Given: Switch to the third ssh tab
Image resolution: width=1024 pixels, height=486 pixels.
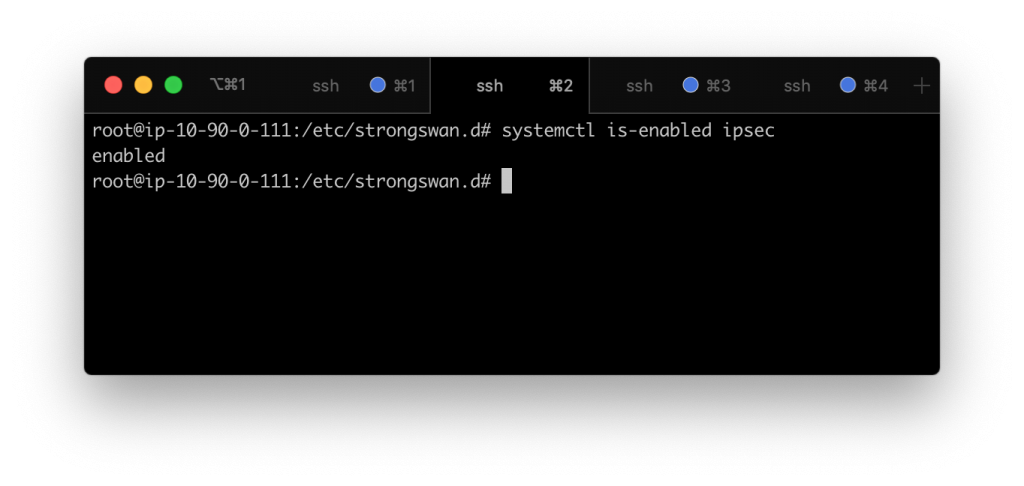Looking at the screenshot, I should click(x=639, y=86).
